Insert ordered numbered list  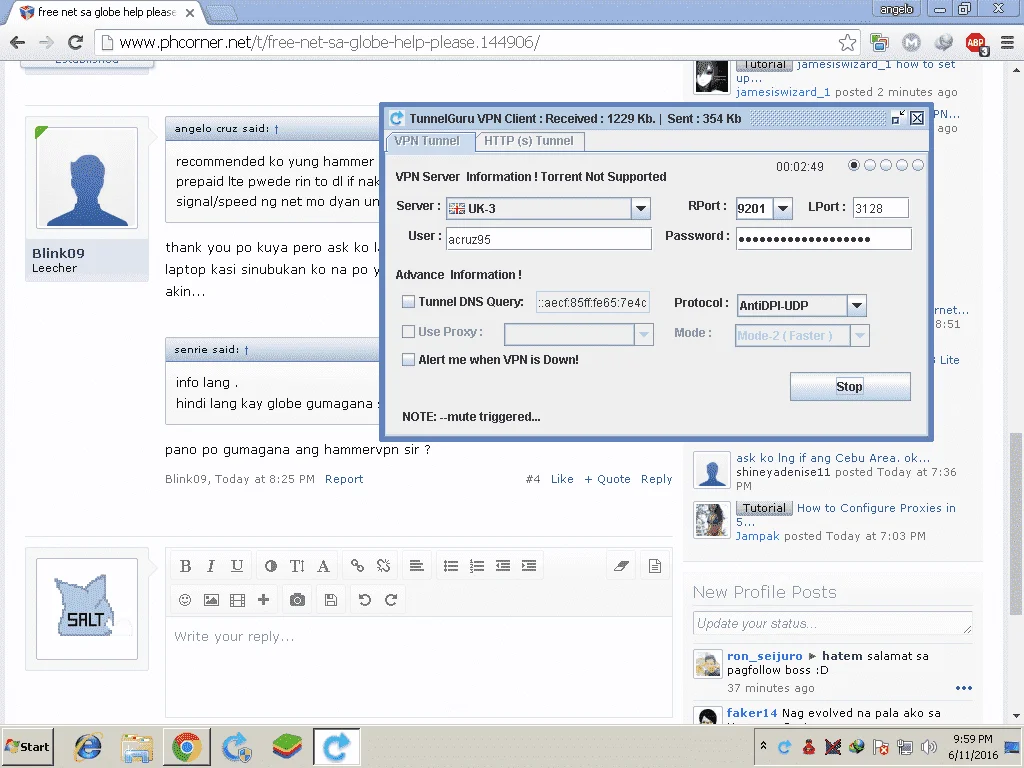pos(477,566)
